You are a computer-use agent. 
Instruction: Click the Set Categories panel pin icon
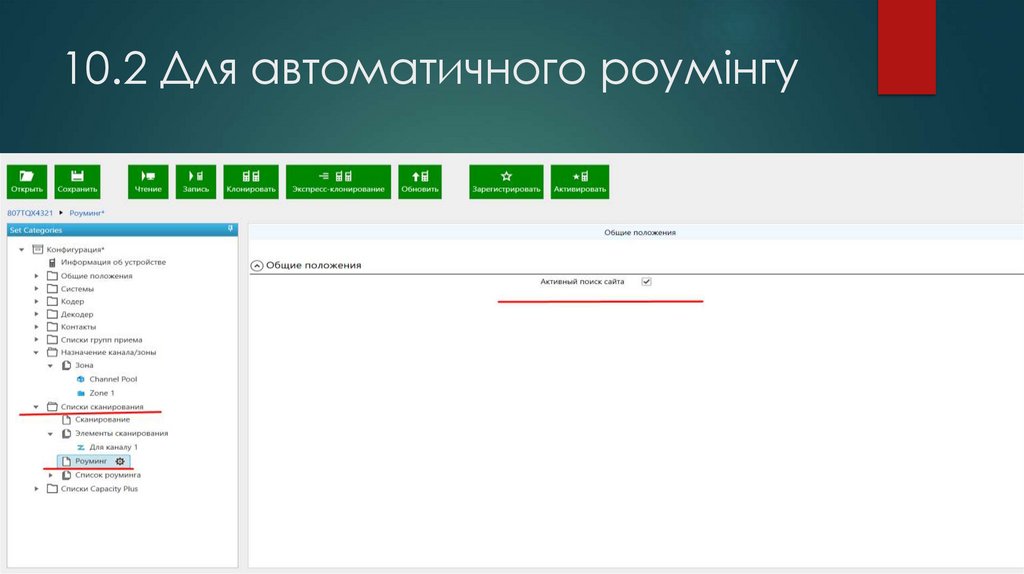231,229
